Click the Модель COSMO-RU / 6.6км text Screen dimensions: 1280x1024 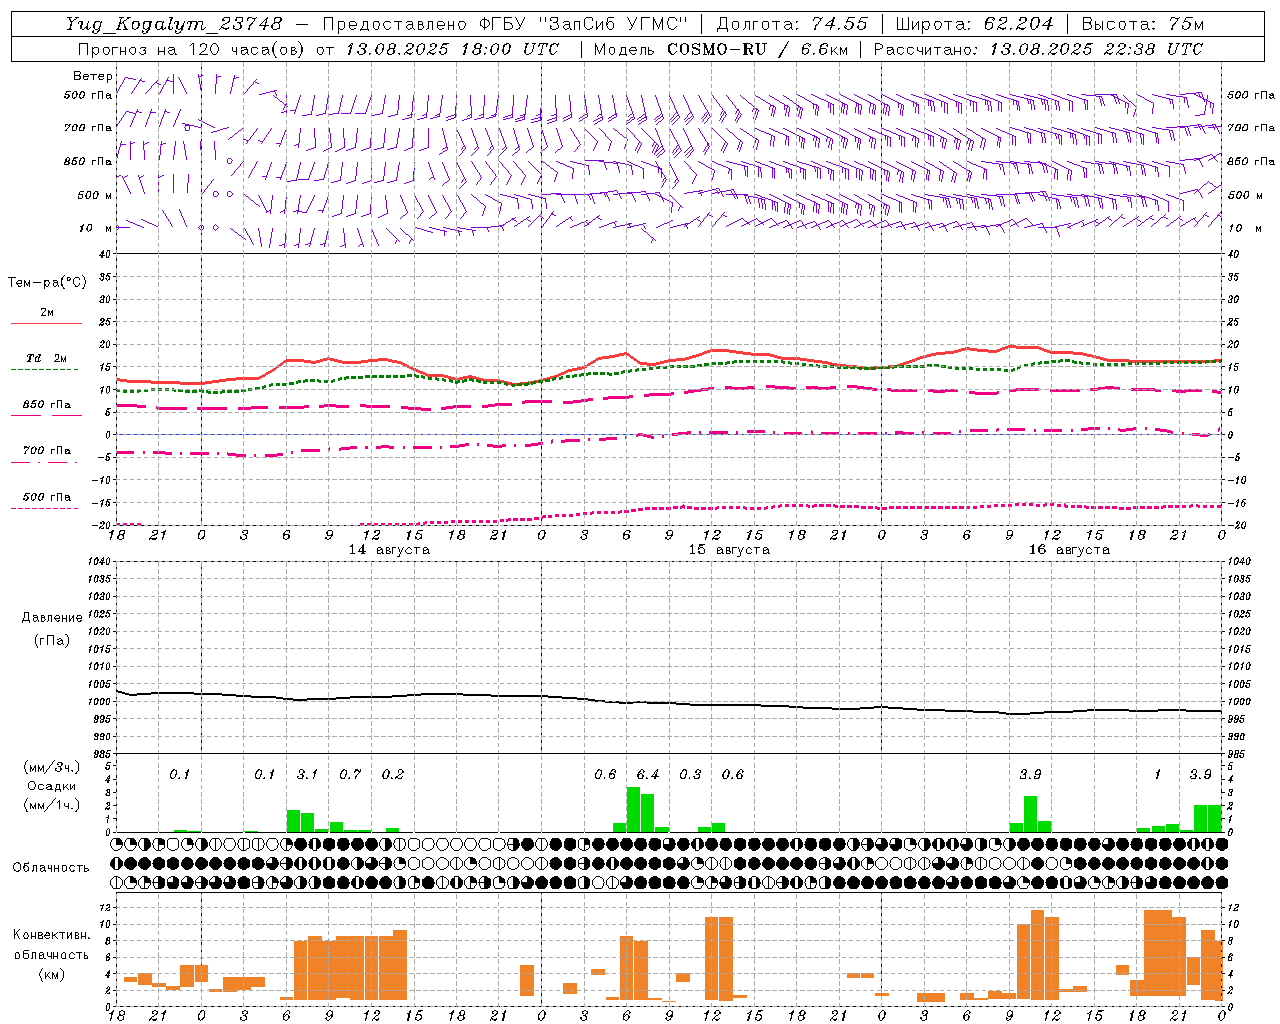(x=721, y=49)
